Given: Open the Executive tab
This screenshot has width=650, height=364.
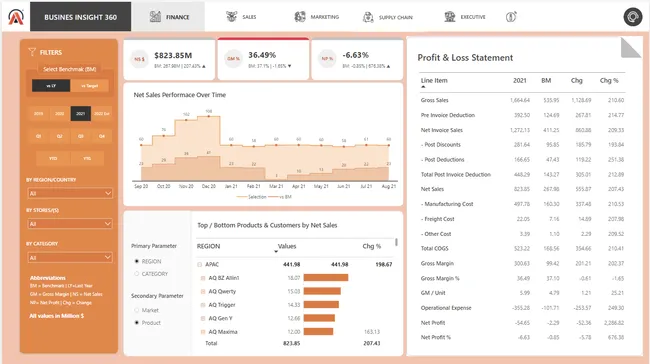Looking at the screenshot, I should pos(465,17).
